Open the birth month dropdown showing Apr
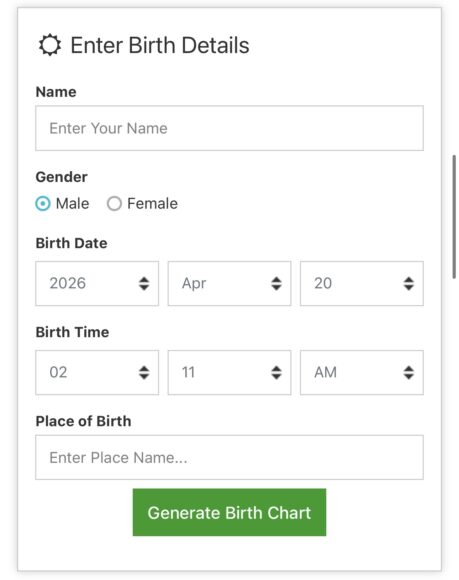This screenshot has width=459, height=580. 229,284
